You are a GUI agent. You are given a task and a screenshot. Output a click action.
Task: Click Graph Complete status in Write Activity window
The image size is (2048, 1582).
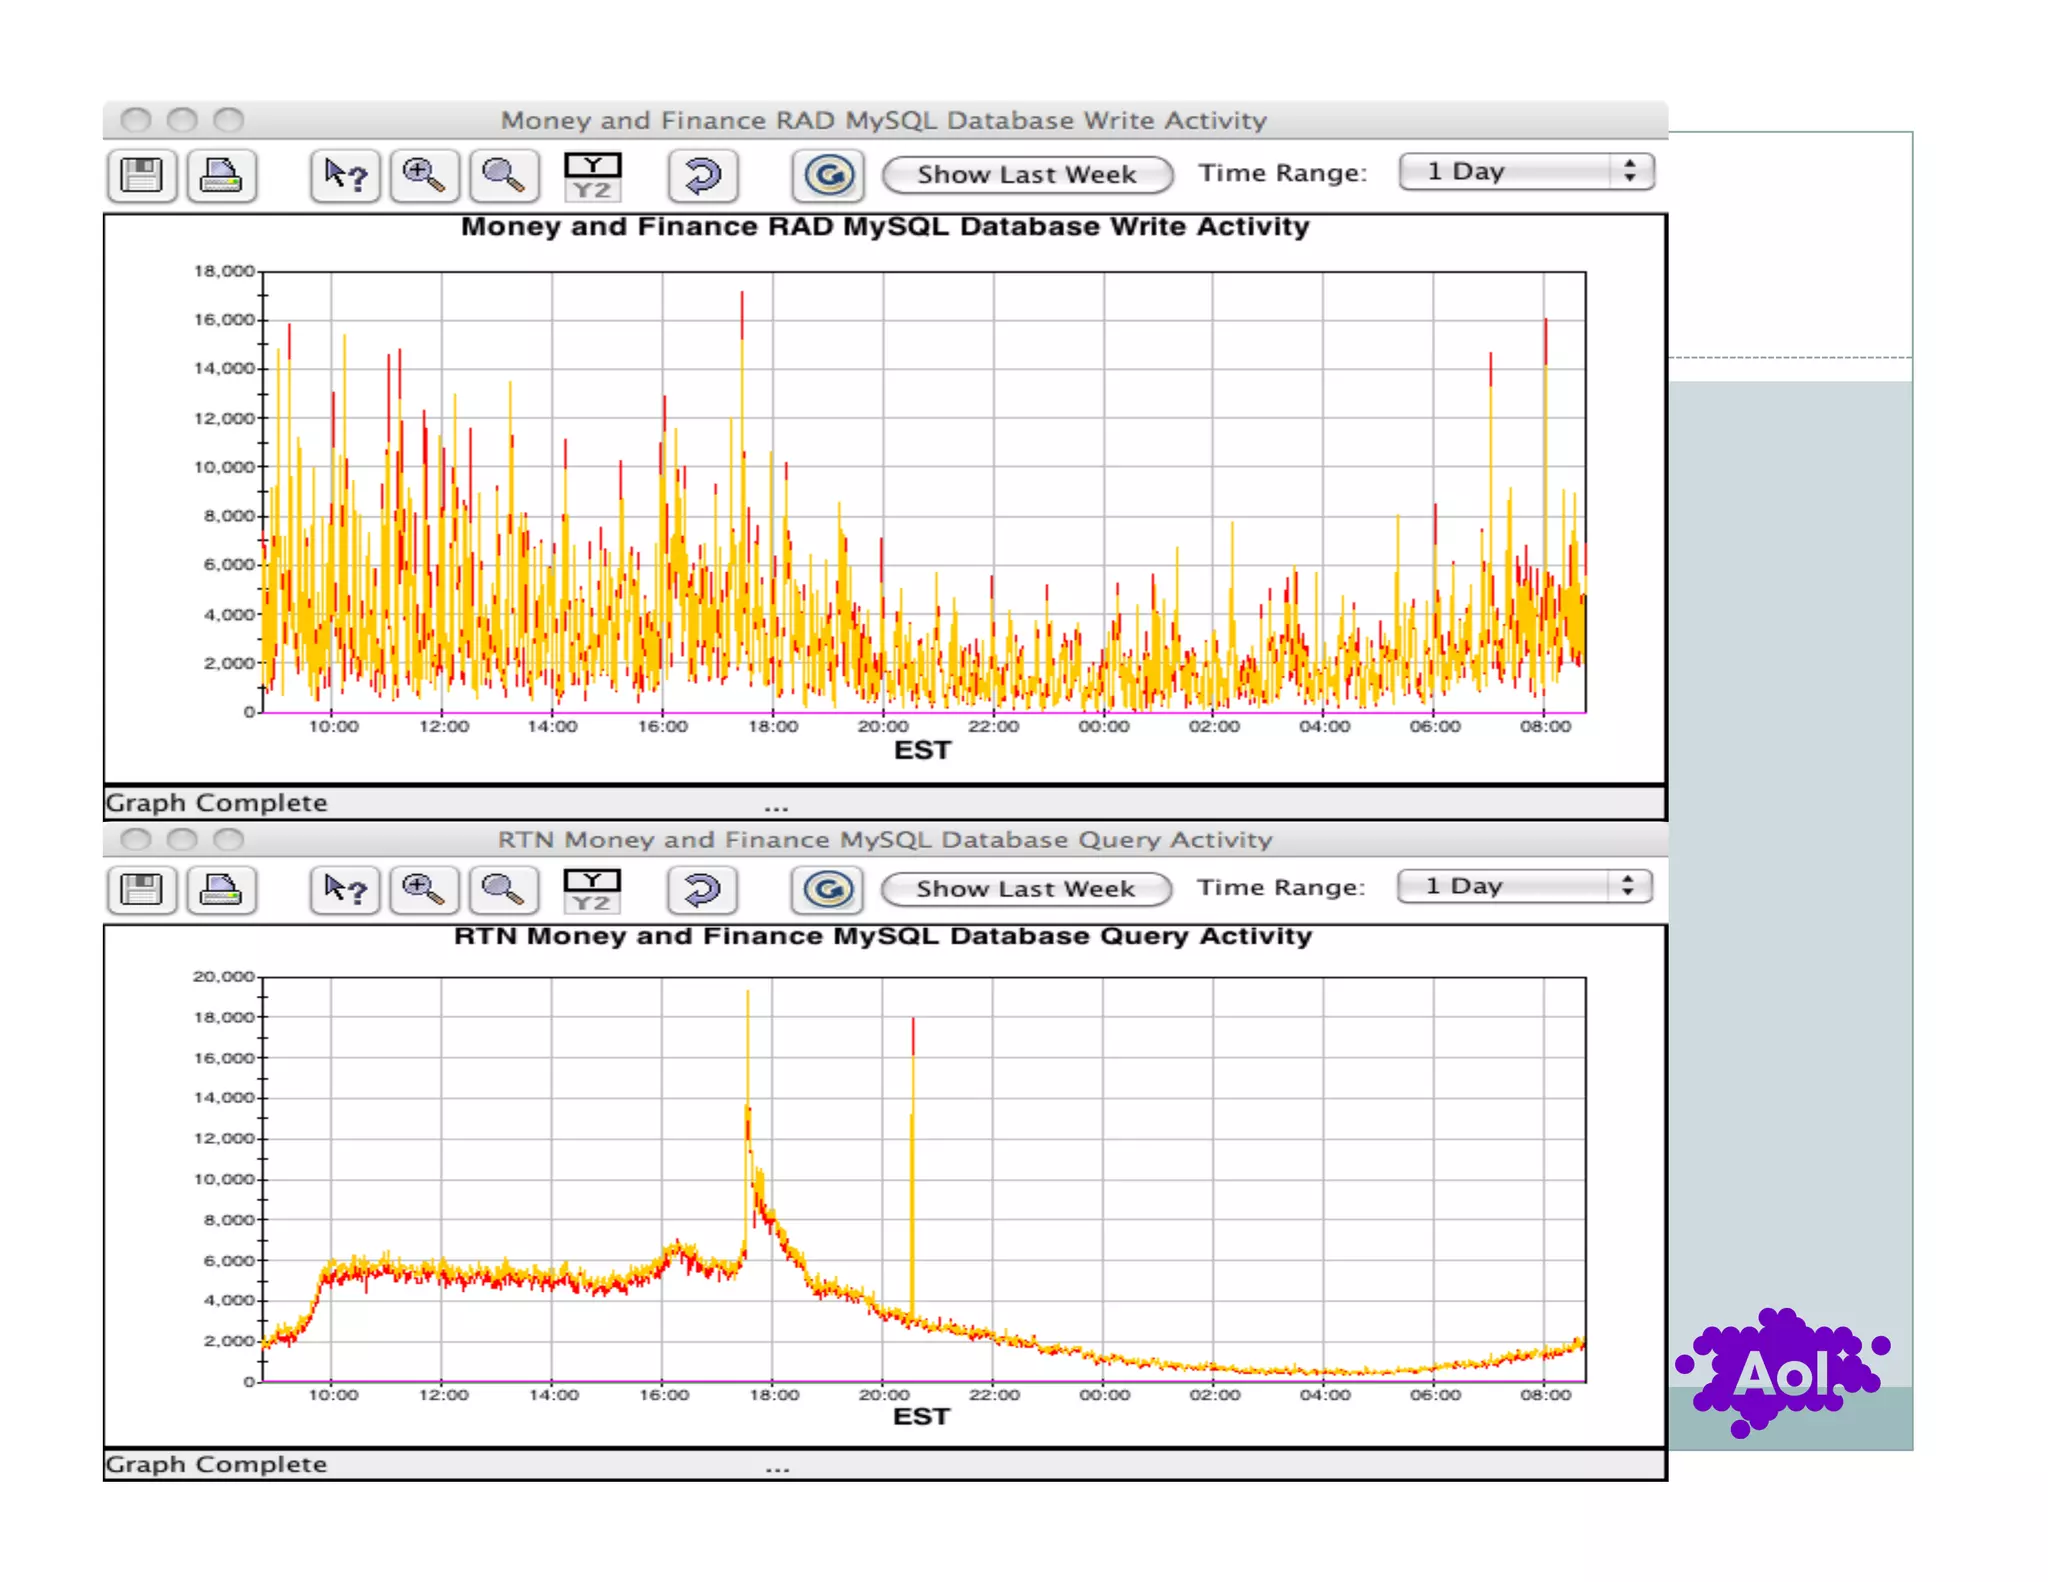coord(216,803)
